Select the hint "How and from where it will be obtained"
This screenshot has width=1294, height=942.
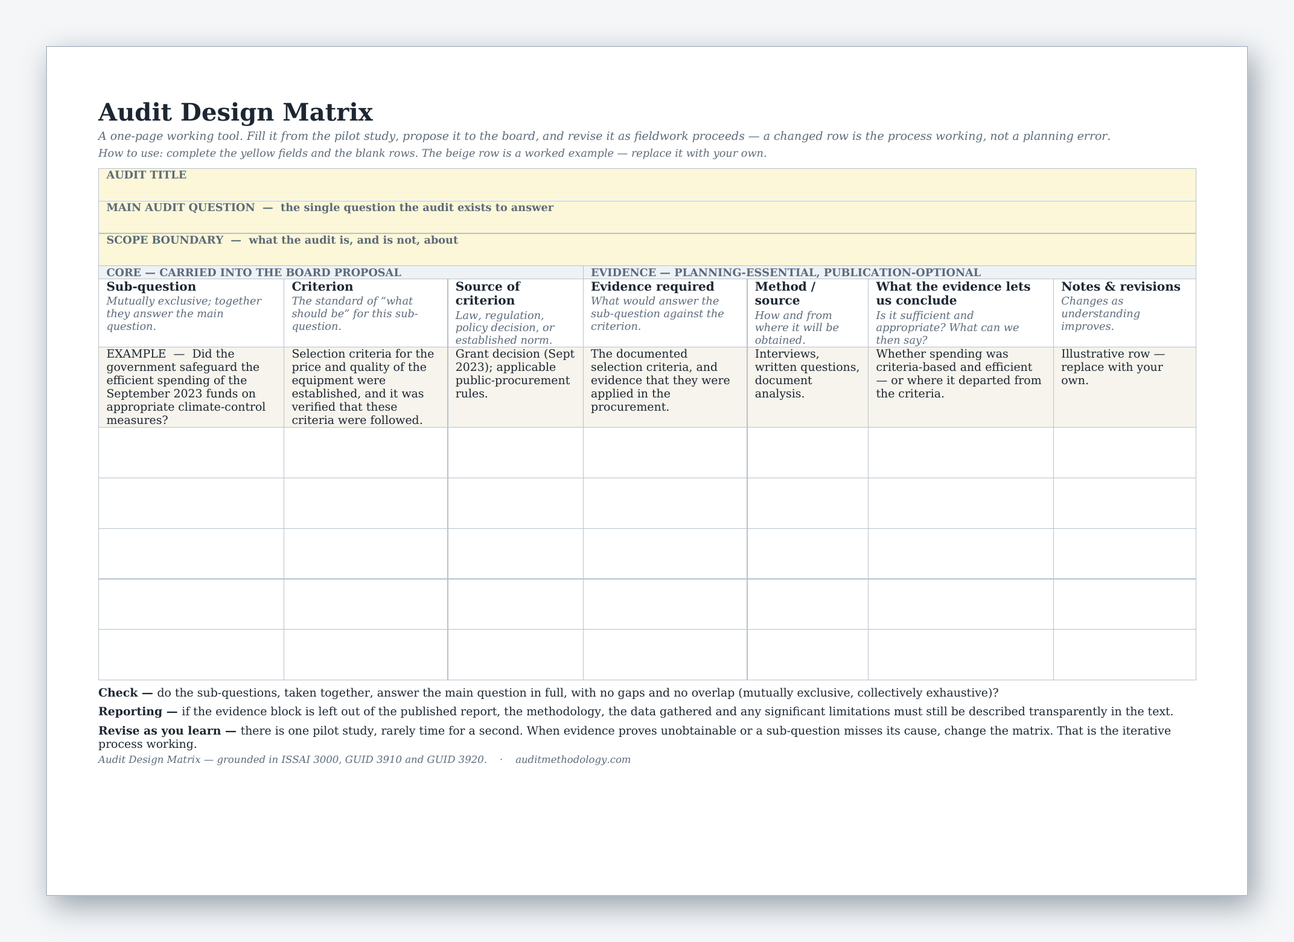click(796, 328)
